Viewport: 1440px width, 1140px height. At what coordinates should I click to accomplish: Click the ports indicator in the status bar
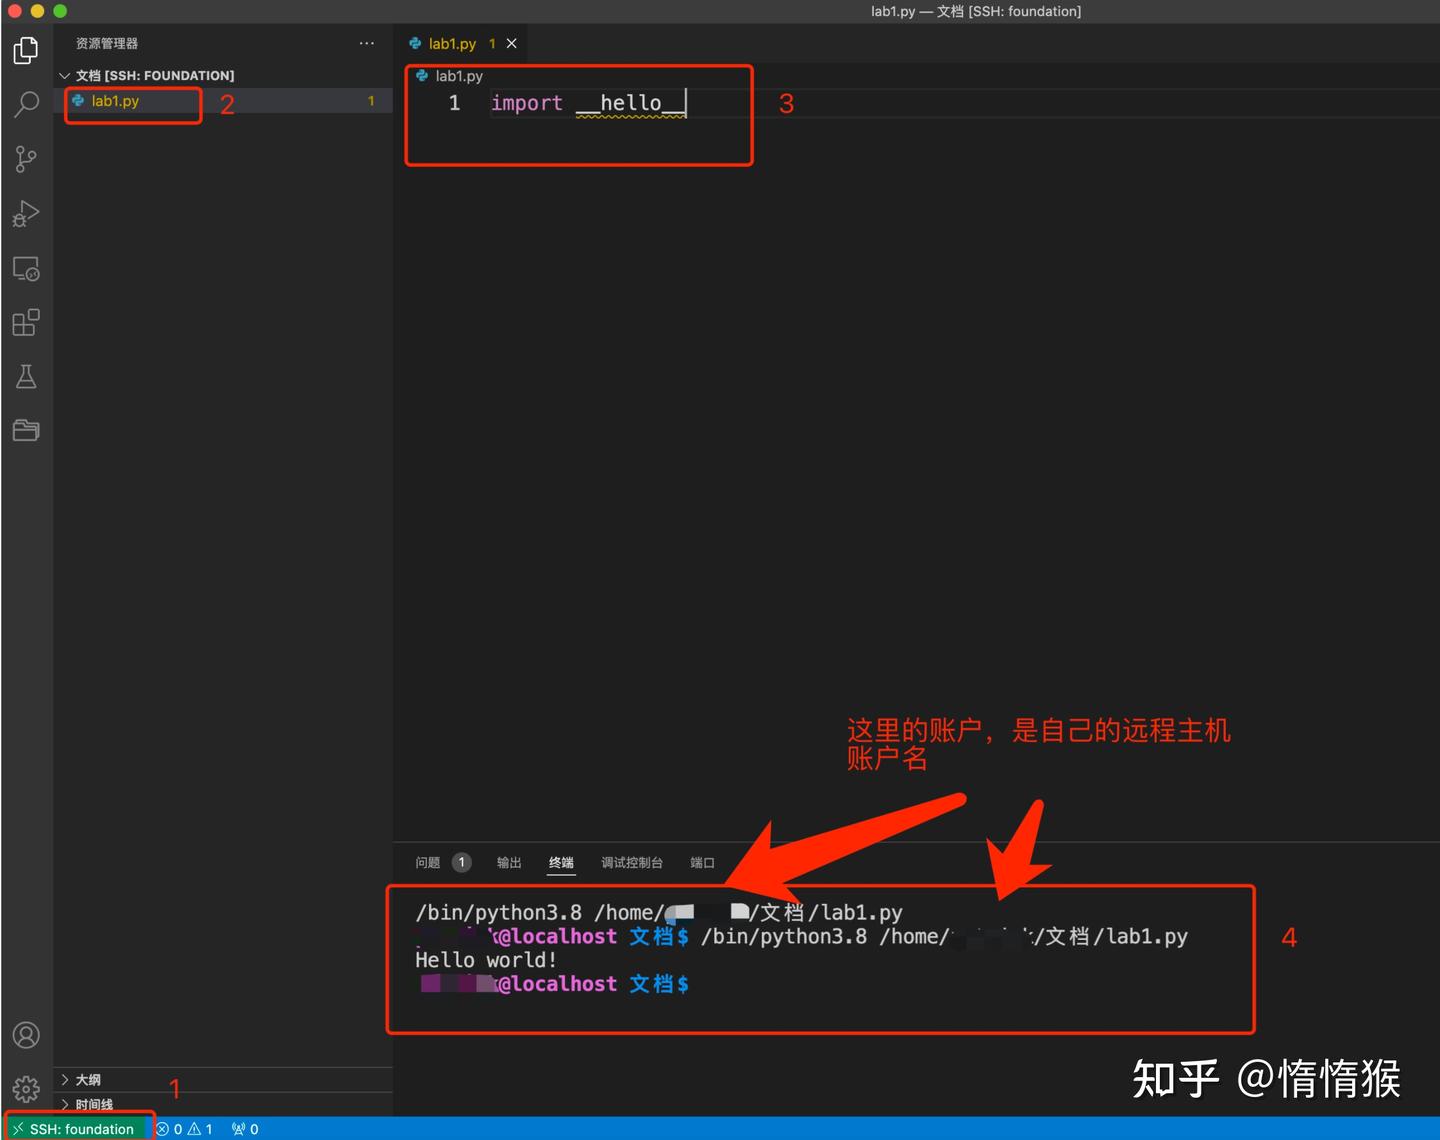click(x=243, y=1128)
